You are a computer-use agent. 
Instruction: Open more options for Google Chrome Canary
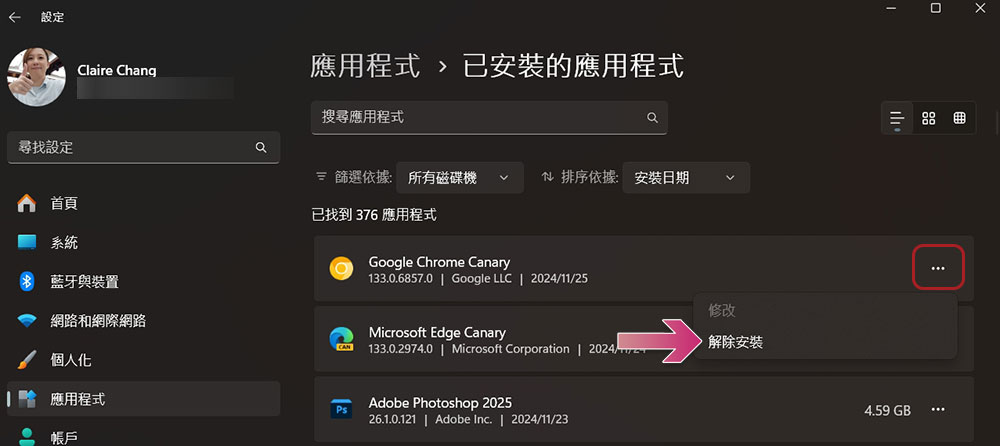click(938, 269)
